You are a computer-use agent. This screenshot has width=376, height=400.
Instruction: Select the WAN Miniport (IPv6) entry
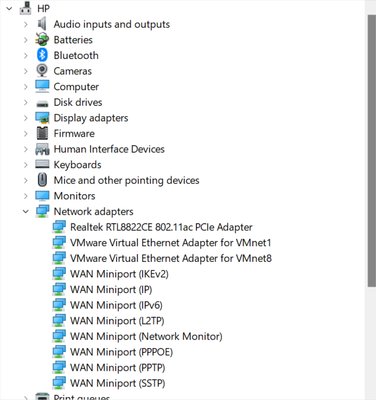click(x=116, y=305)
